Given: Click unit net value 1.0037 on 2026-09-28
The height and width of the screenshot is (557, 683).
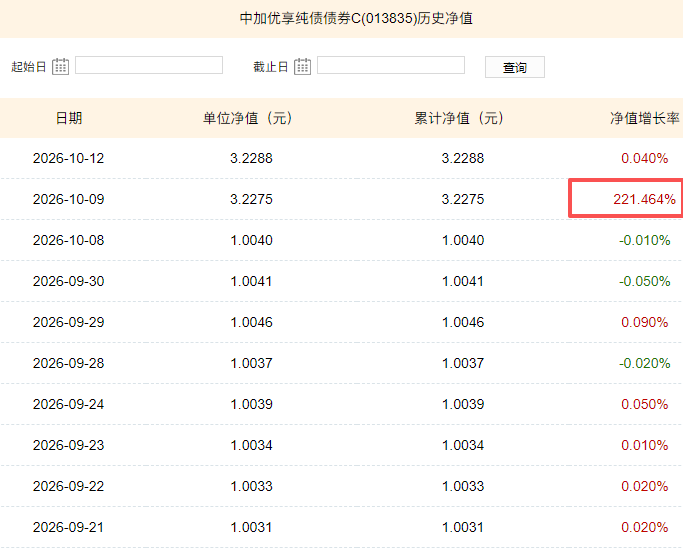Looking at the screenshot, I should click(x=251, y=363).
